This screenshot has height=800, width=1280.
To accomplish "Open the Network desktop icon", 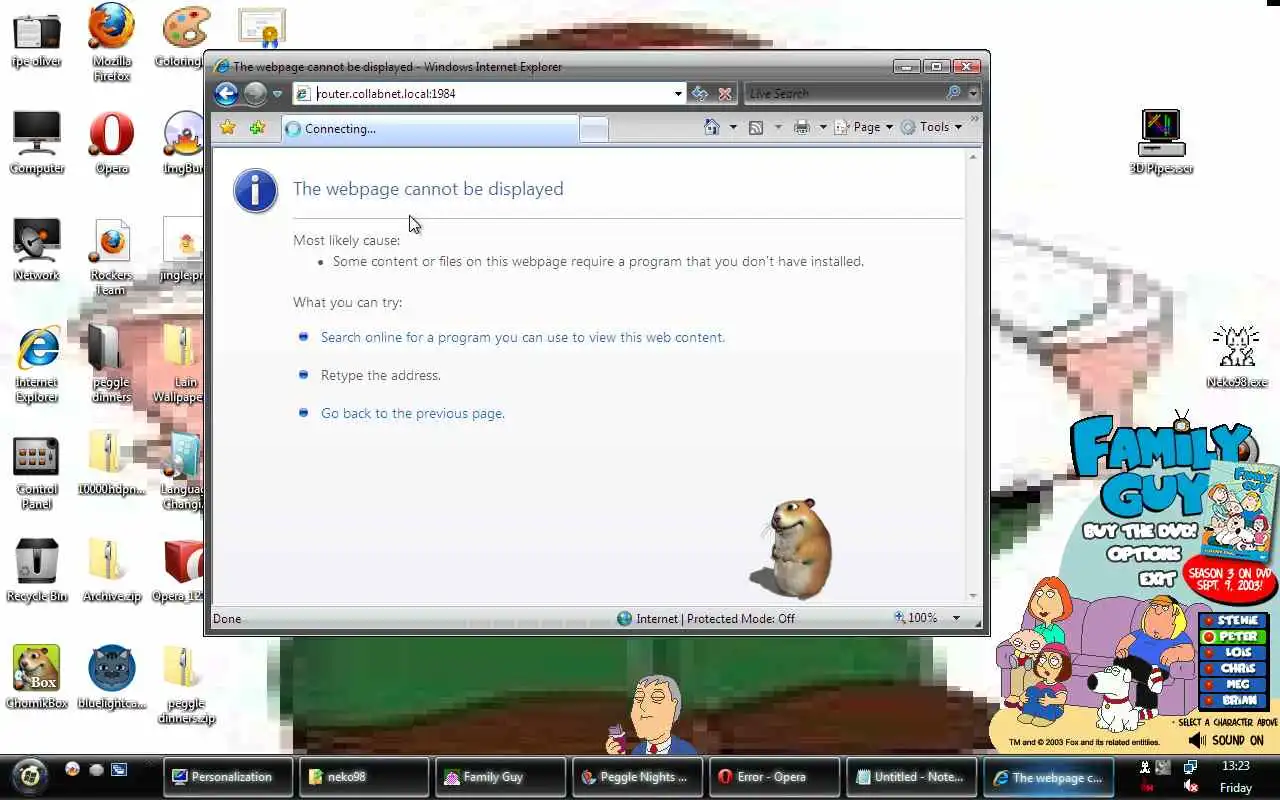I will tap(37, 250).
